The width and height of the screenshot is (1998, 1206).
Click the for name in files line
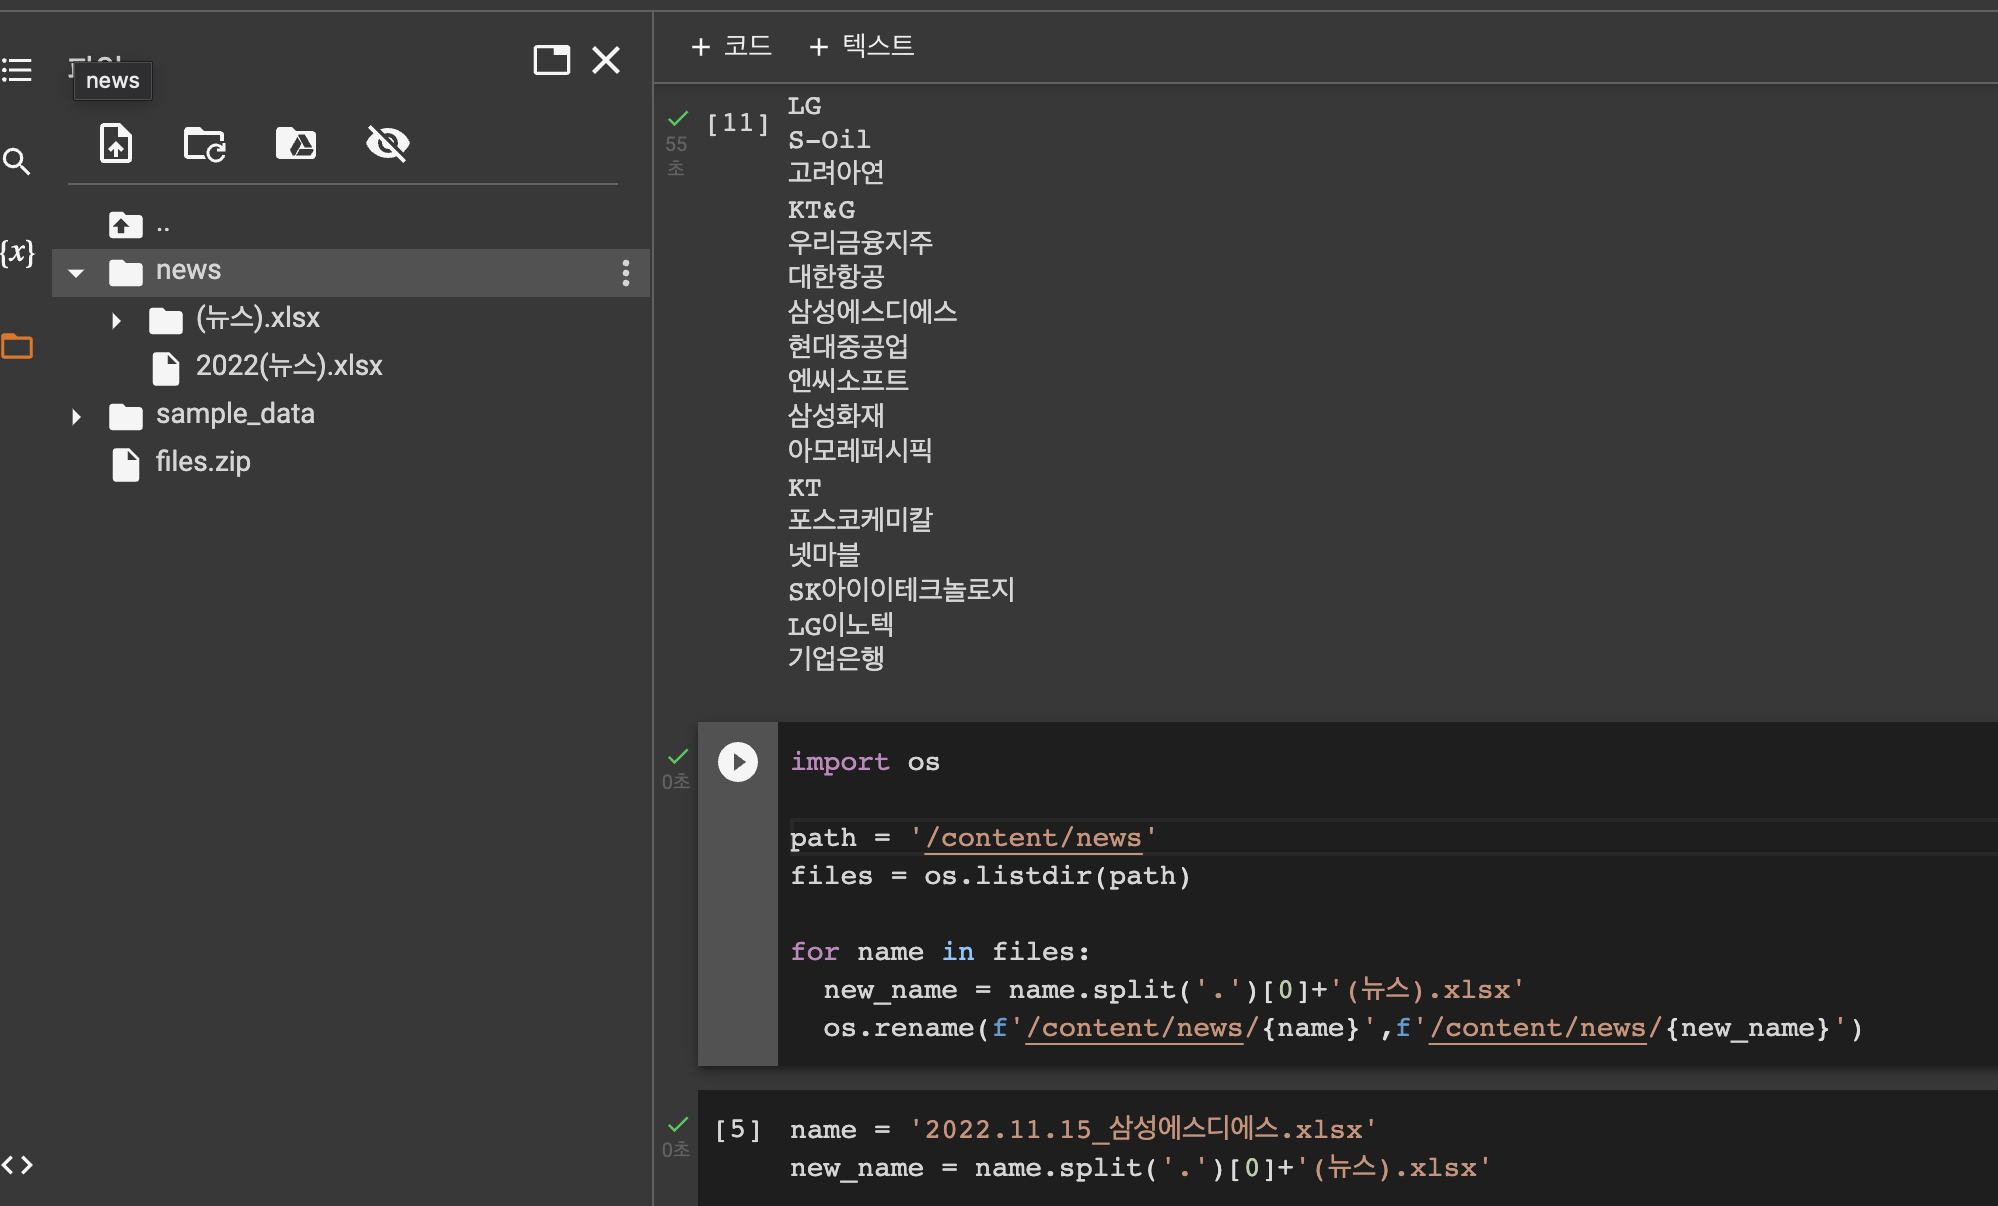click(x=940, y=952)
